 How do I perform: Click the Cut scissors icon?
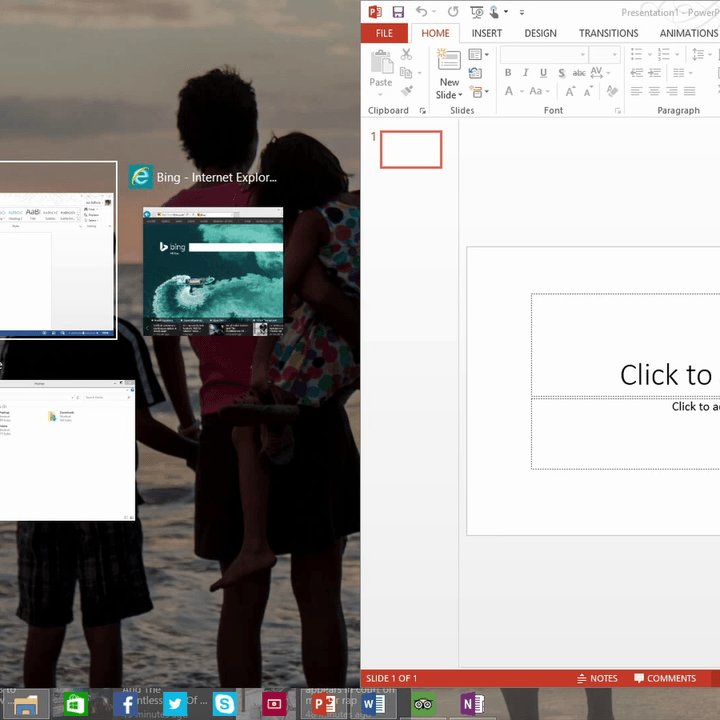click(x=406, y=55)
